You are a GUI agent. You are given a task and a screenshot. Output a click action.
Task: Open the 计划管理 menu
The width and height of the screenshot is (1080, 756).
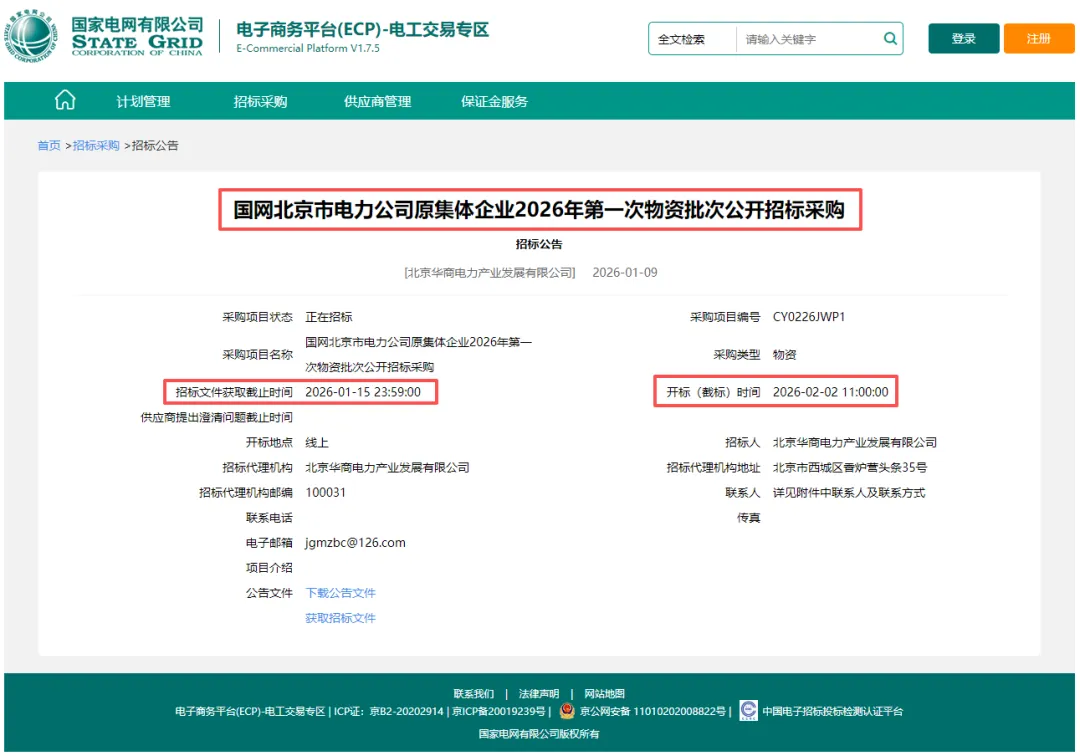143,102
